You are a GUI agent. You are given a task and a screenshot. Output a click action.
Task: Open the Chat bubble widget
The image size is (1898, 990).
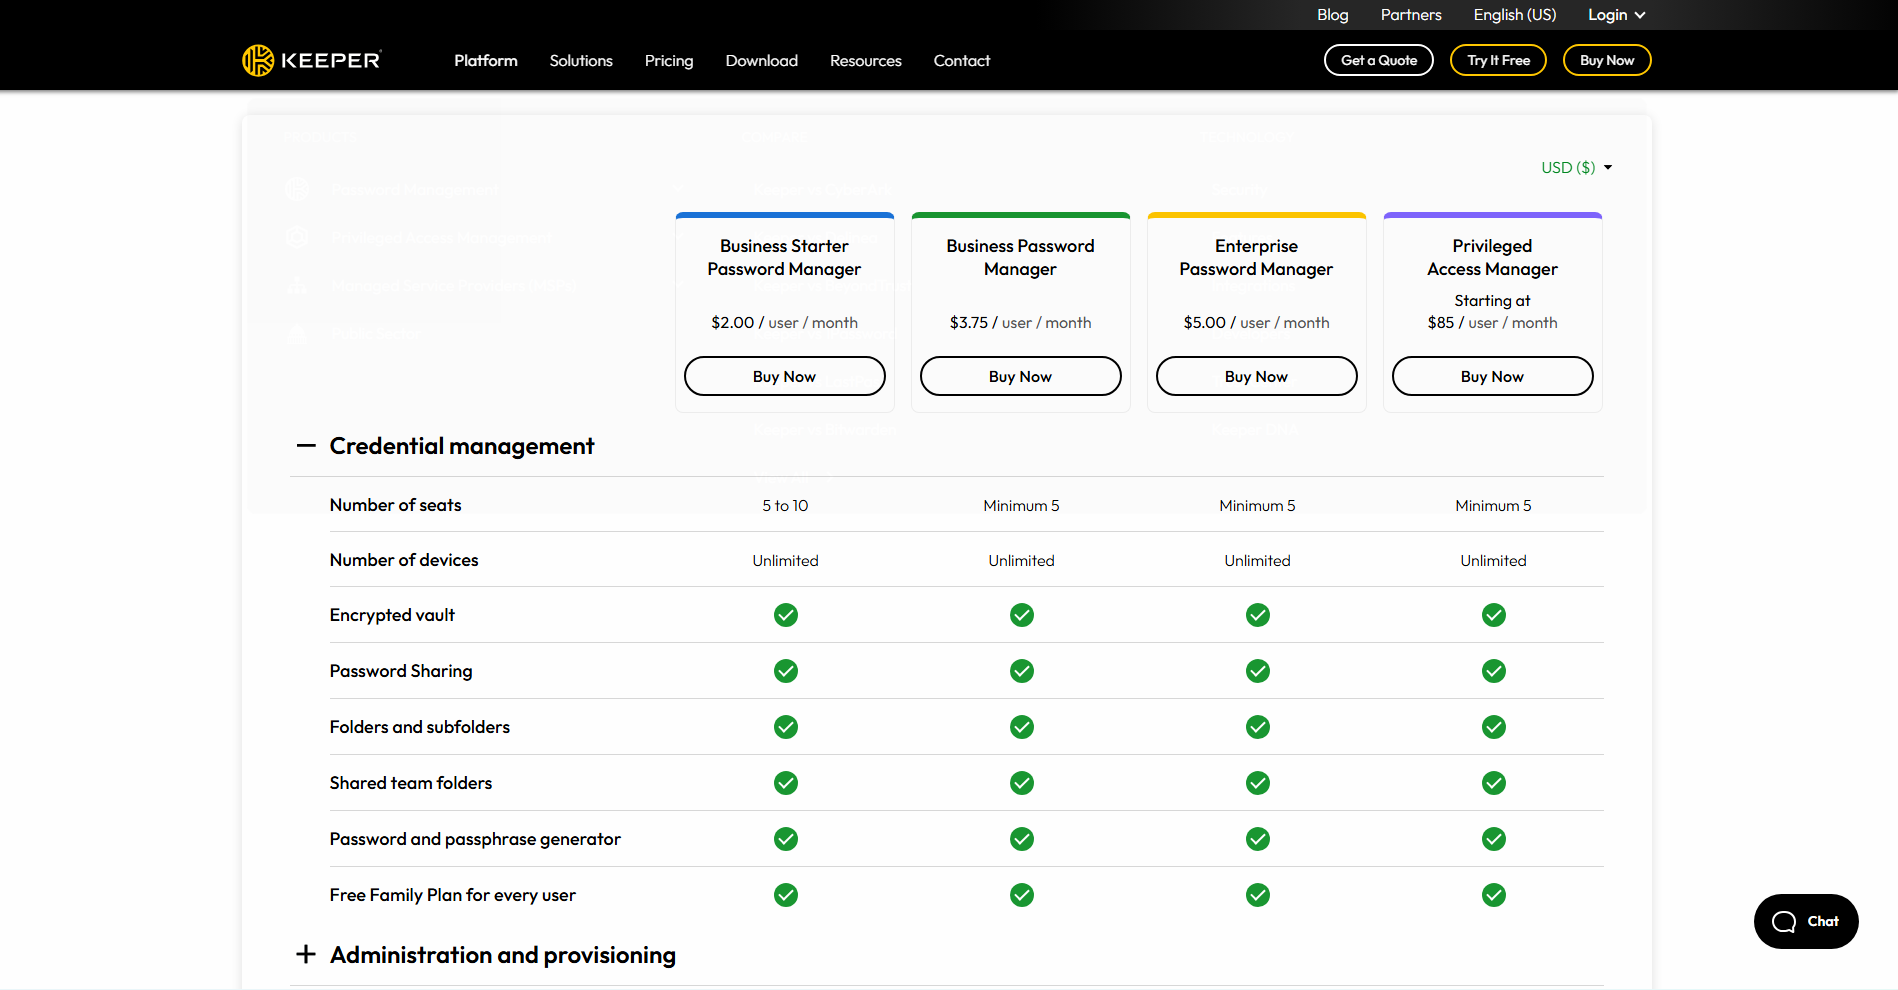(x=1806, y=921)
